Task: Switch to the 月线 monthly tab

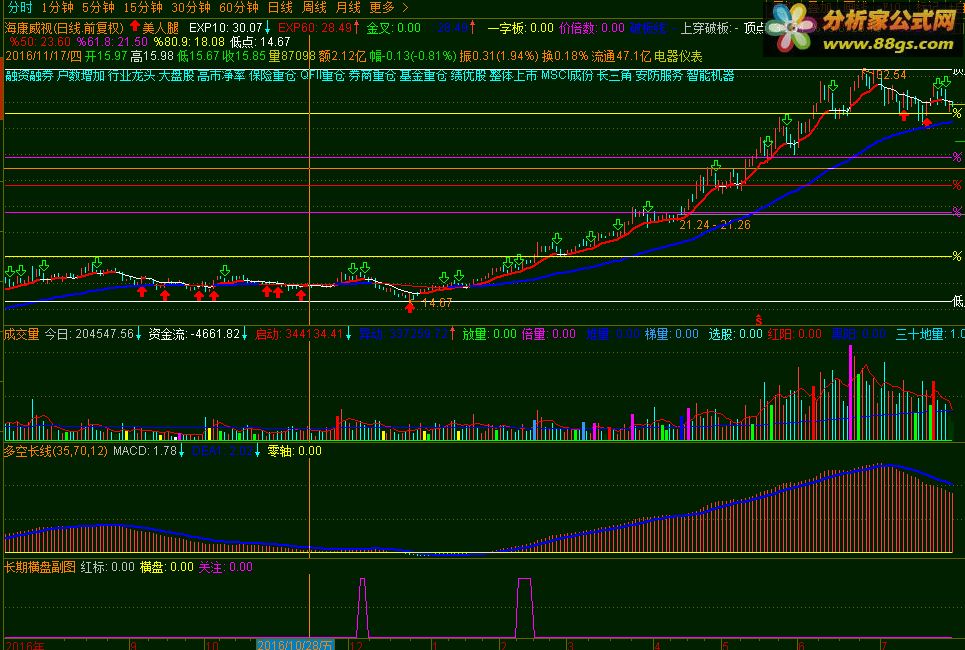Action: click(348, 7)
